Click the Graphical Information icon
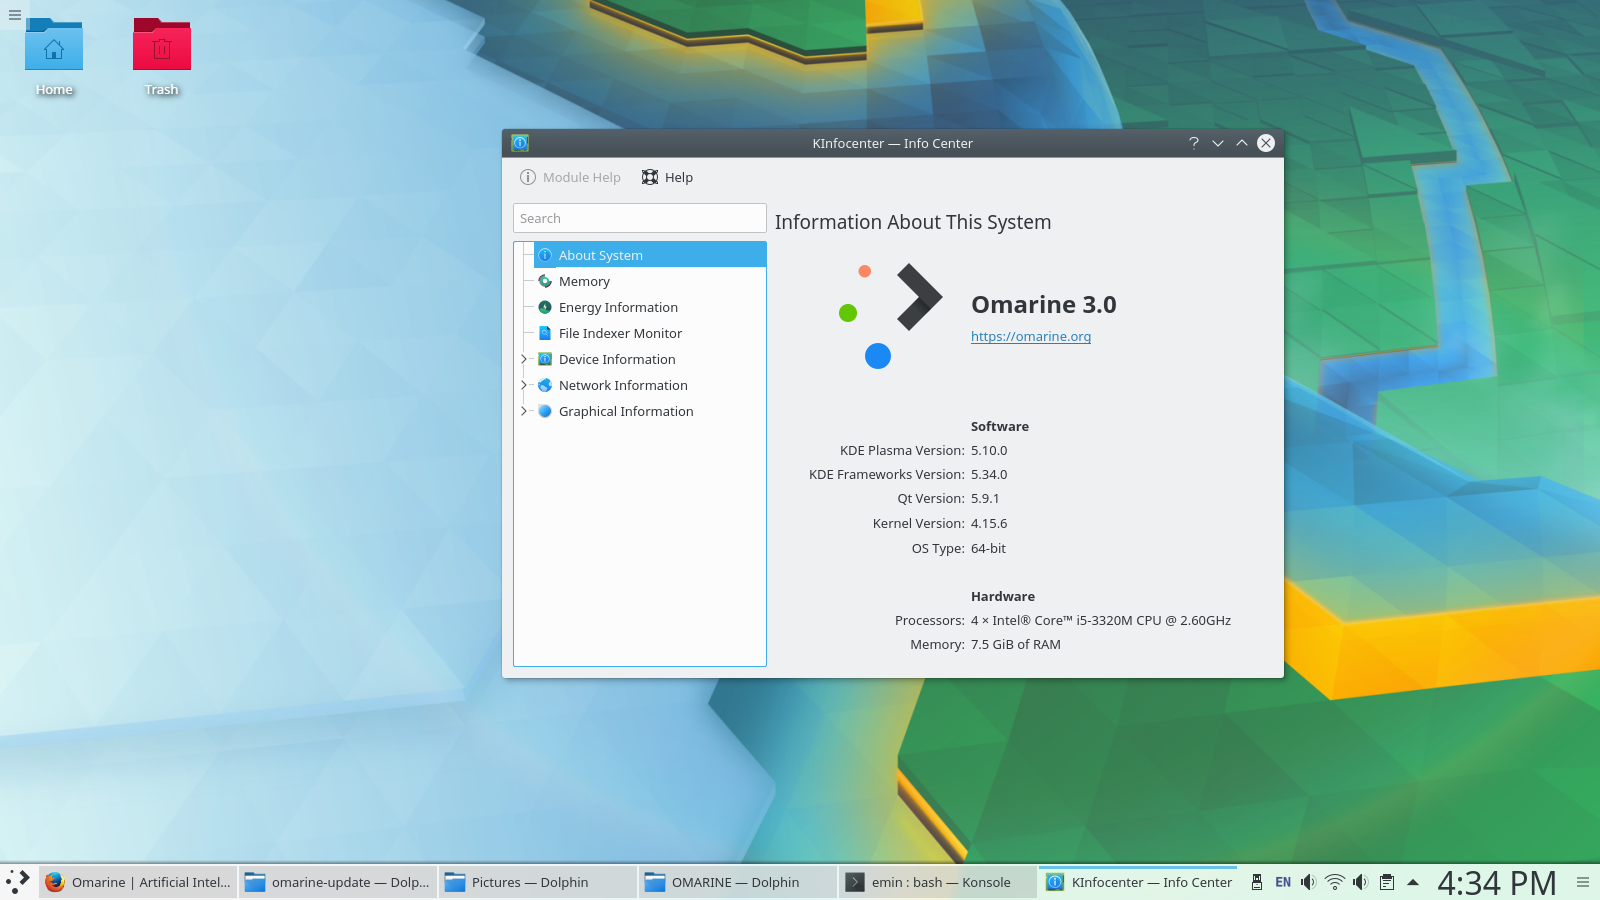 point(545,411)
